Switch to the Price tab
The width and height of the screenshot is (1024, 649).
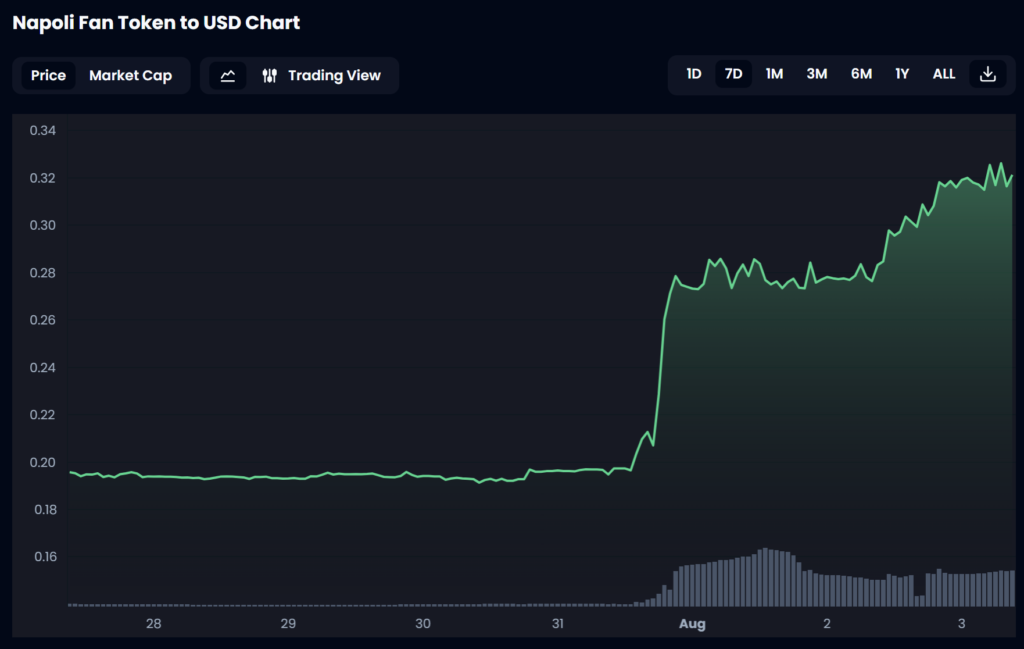(48, 76)
